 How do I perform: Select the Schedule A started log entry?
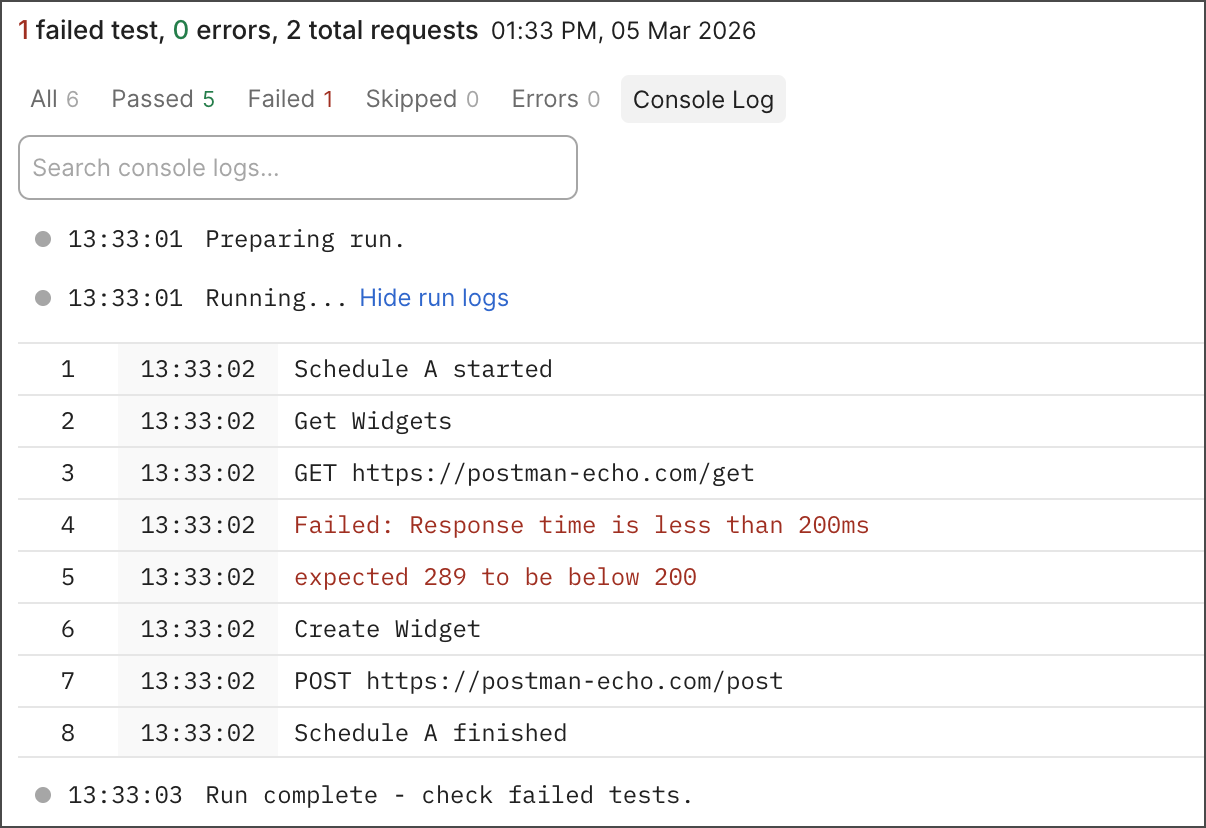tap(422, 369)
